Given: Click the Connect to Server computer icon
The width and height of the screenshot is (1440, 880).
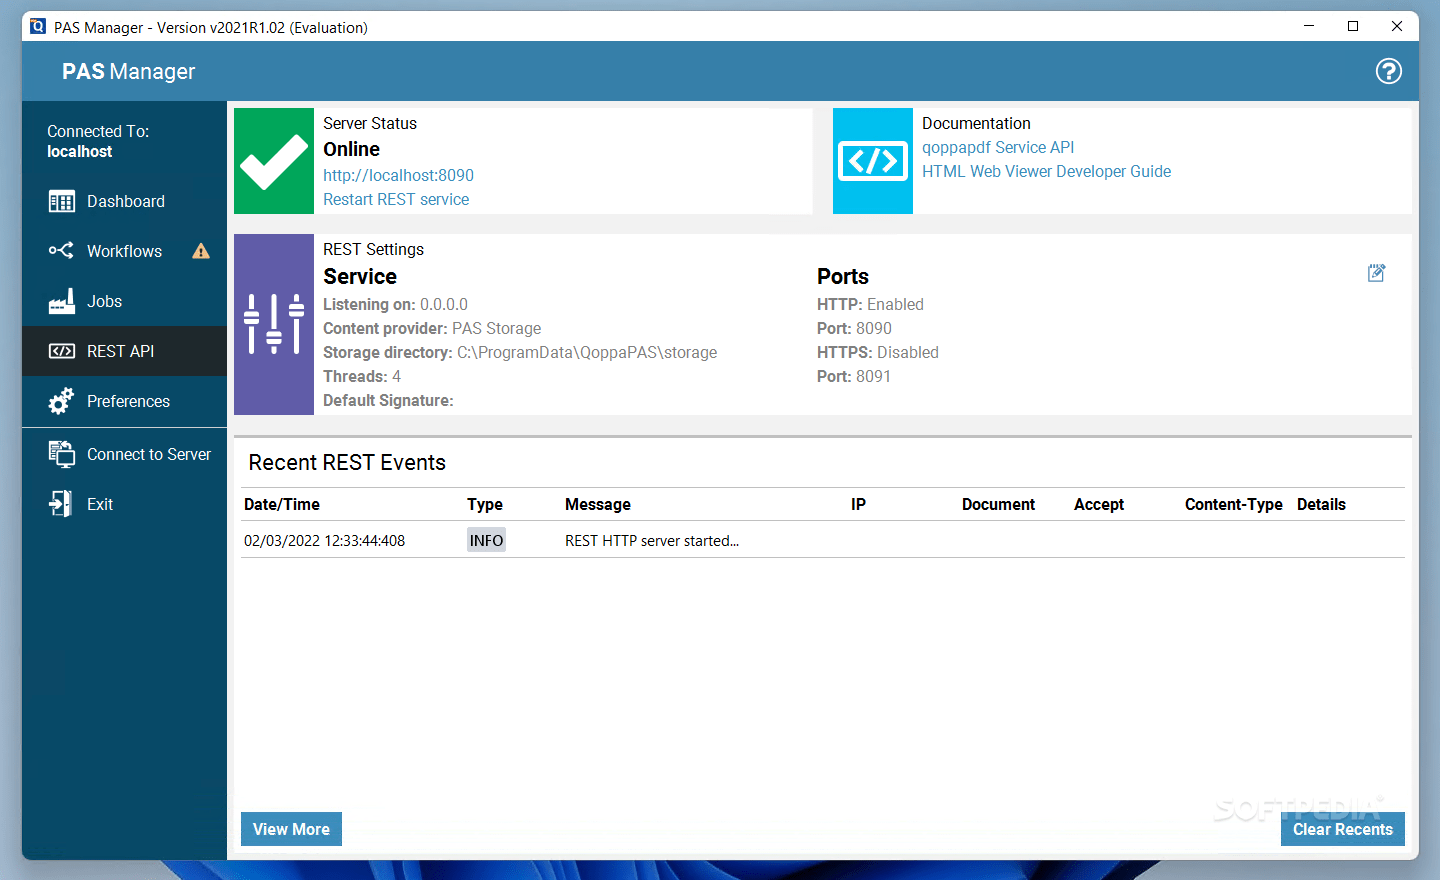Looking at the screenshot, I should tap(61, 454).
